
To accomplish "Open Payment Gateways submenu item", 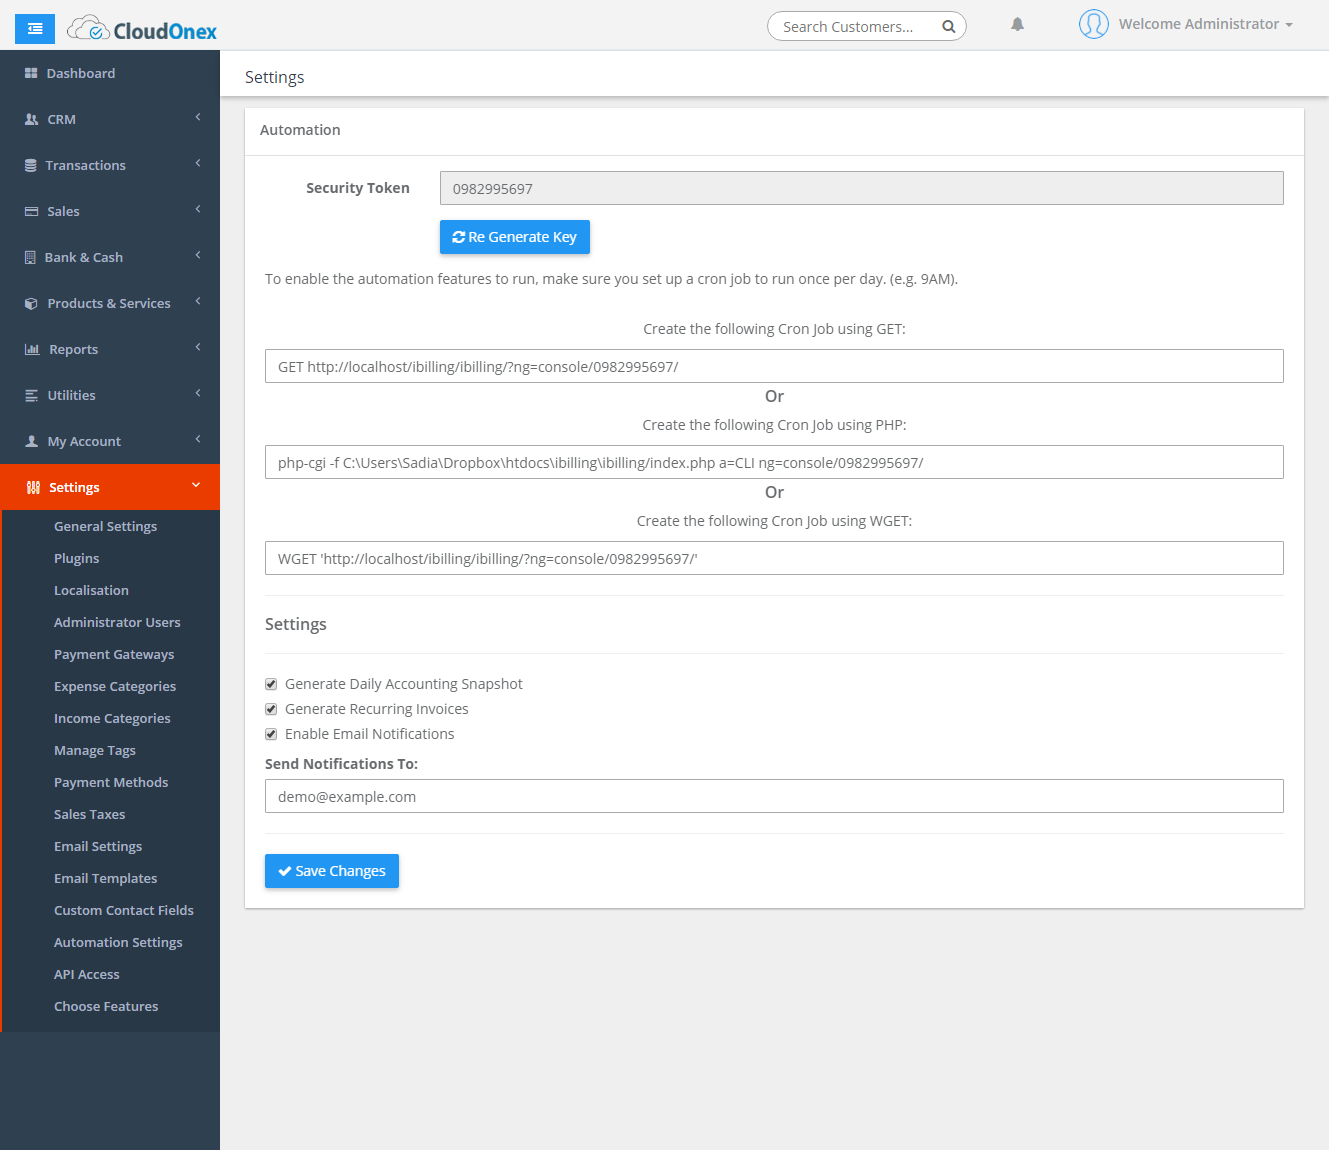I will [x=114, y=654].
